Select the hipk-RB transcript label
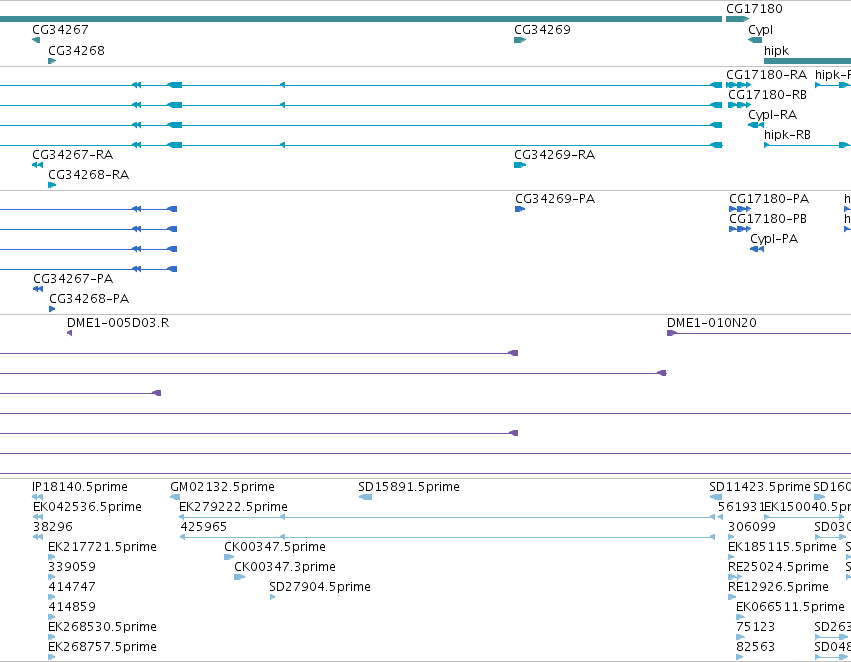Viewport: 851px width, 662px height. pyautogui.click(x=787, y=135)
